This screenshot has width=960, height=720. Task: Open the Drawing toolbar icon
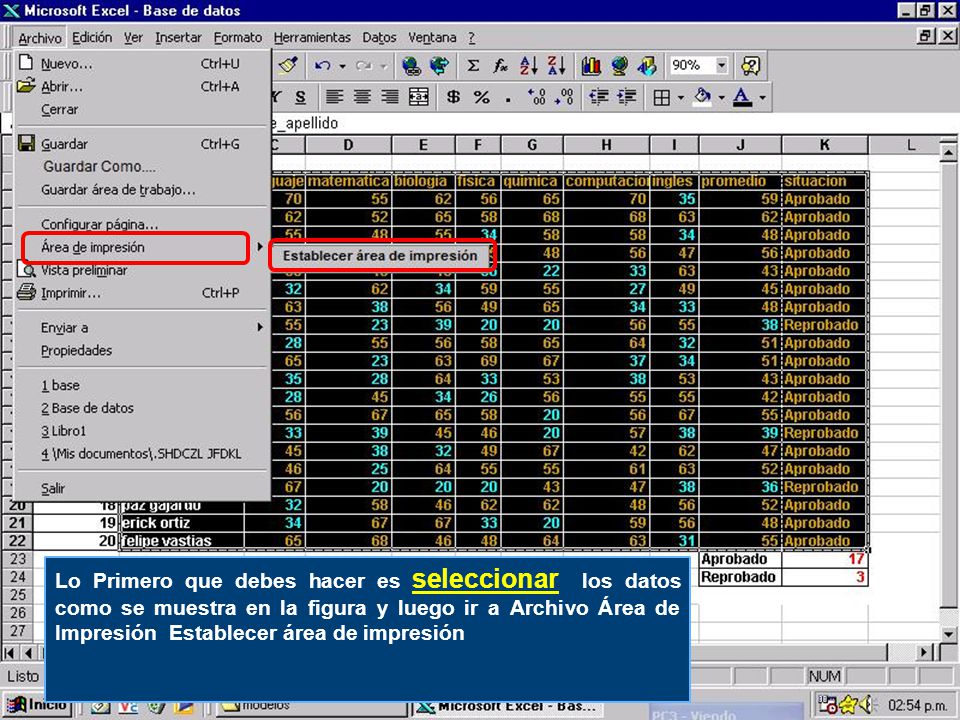[x=647, y=66]
